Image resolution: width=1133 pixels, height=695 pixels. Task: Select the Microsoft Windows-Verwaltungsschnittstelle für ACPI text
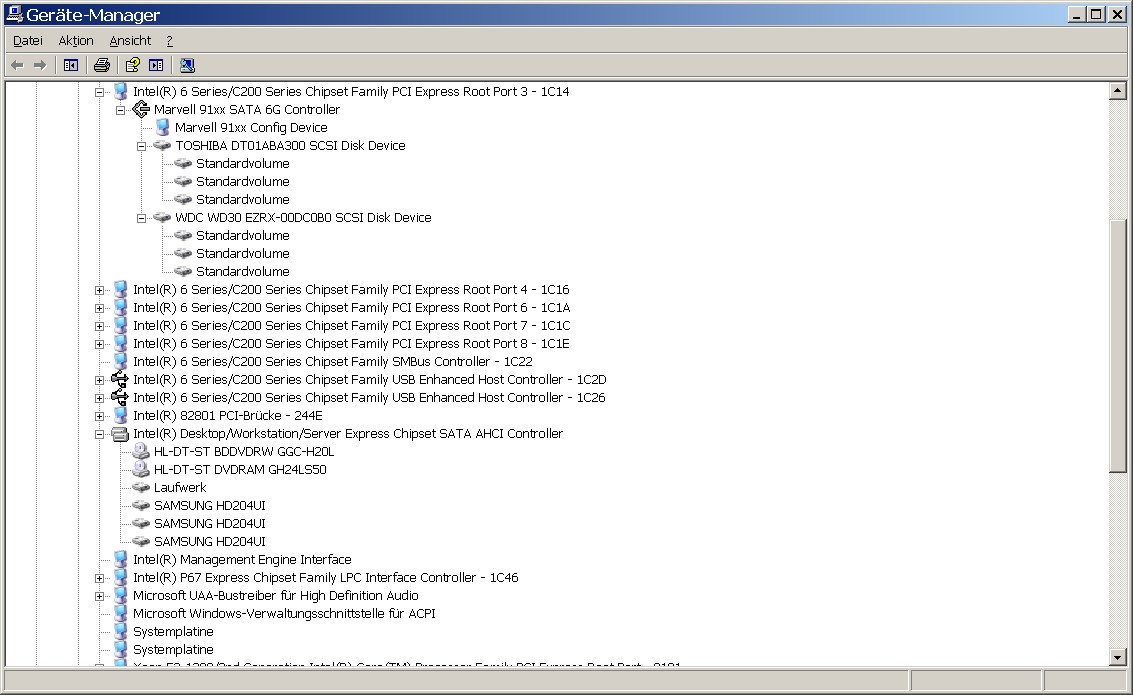[284, 614]
